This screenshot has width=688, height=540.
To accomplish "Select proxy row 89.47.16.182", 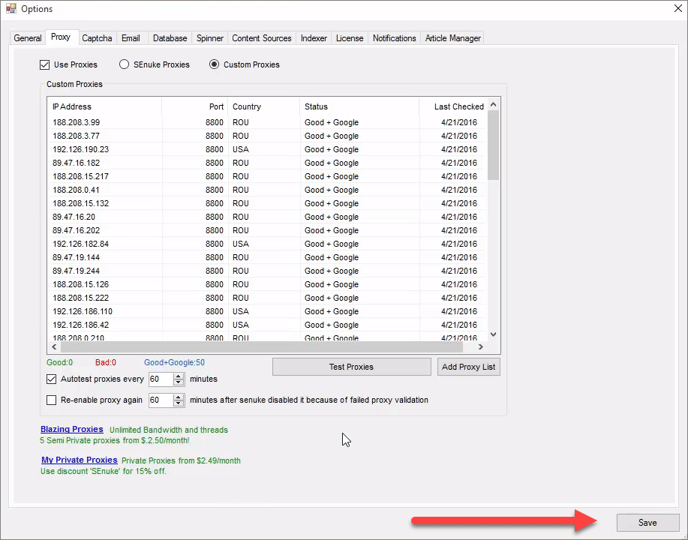I will click(x=268, y=163).
